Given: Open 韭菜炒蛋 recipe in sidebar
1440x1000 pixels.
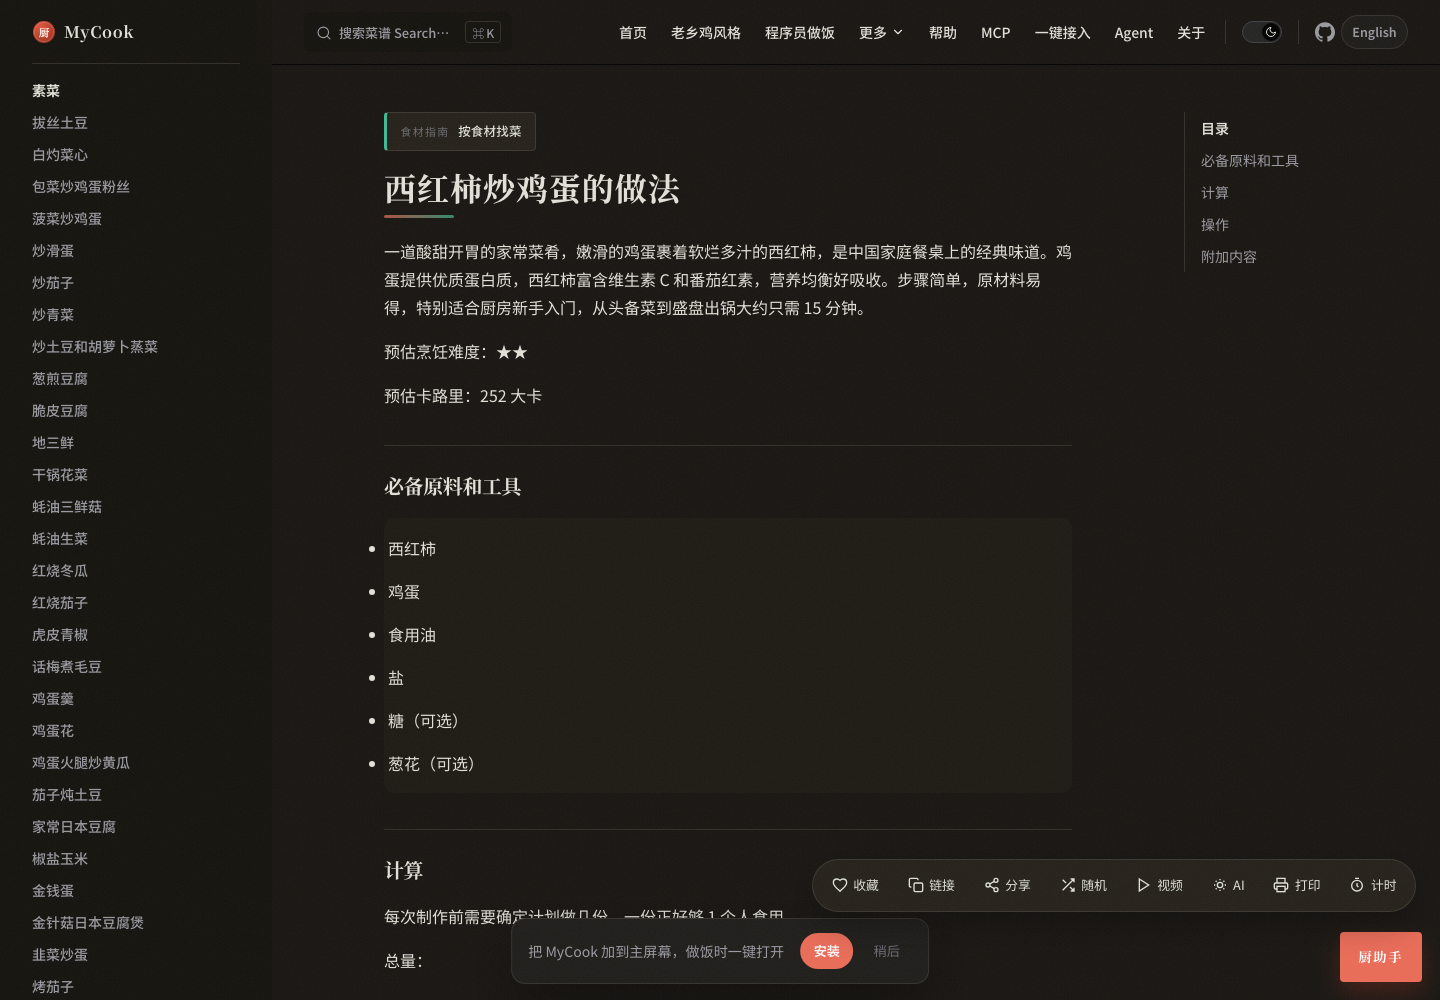Looking at the screenshot, I should tap(60, 955).
